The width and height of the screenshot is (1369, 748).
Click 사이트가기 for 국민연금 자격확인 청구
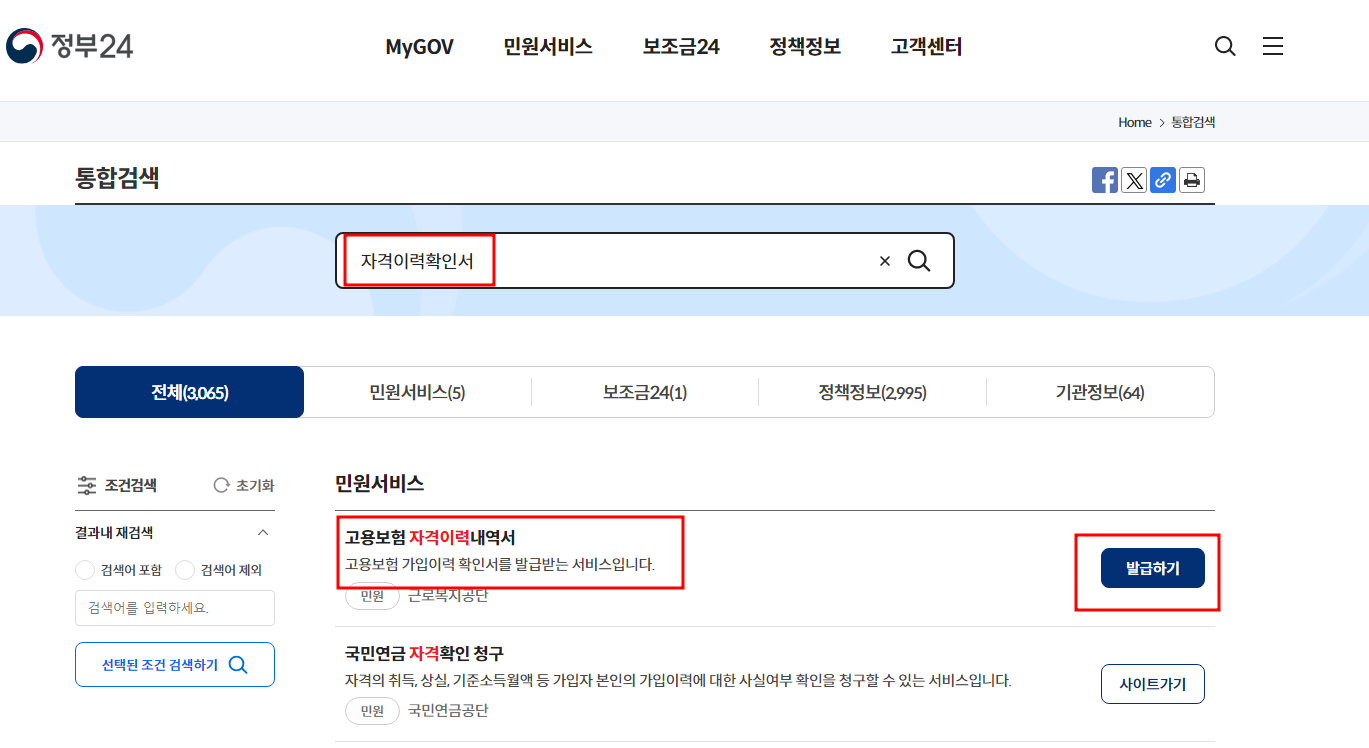1152,684
